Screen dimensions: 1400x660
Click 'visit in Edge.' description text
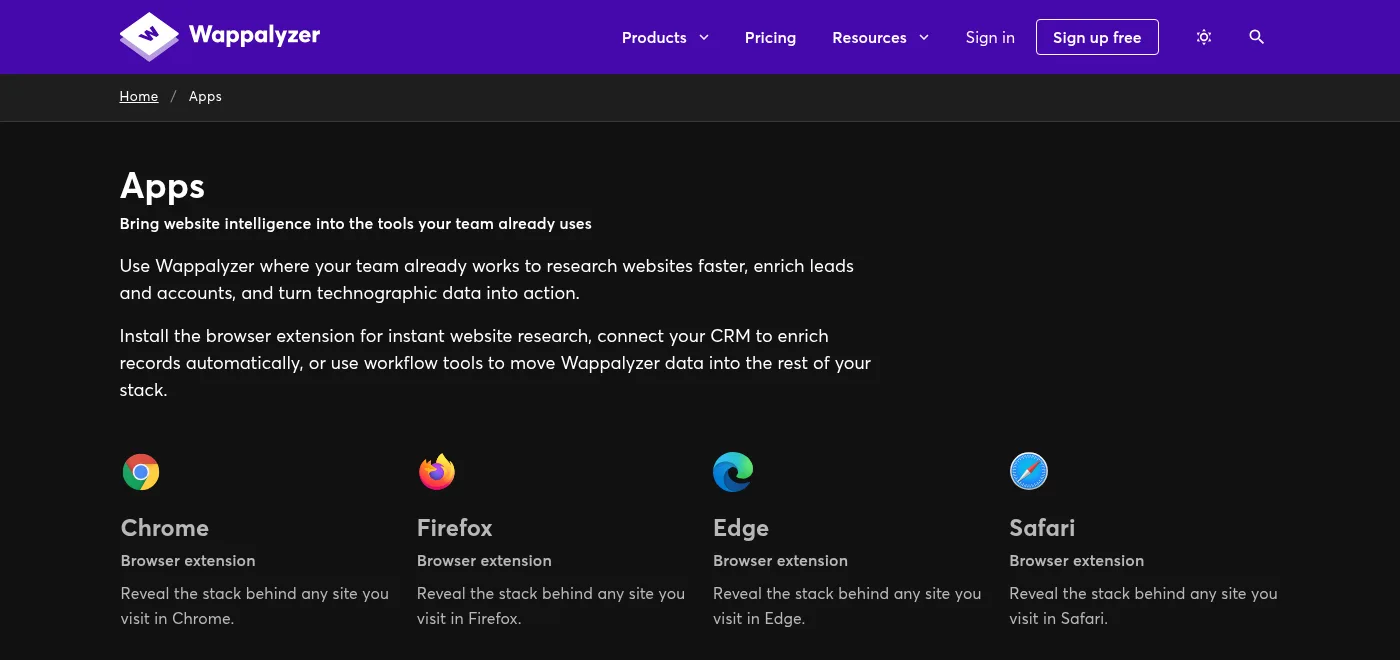pyautogui.click(x=759, y=619)
